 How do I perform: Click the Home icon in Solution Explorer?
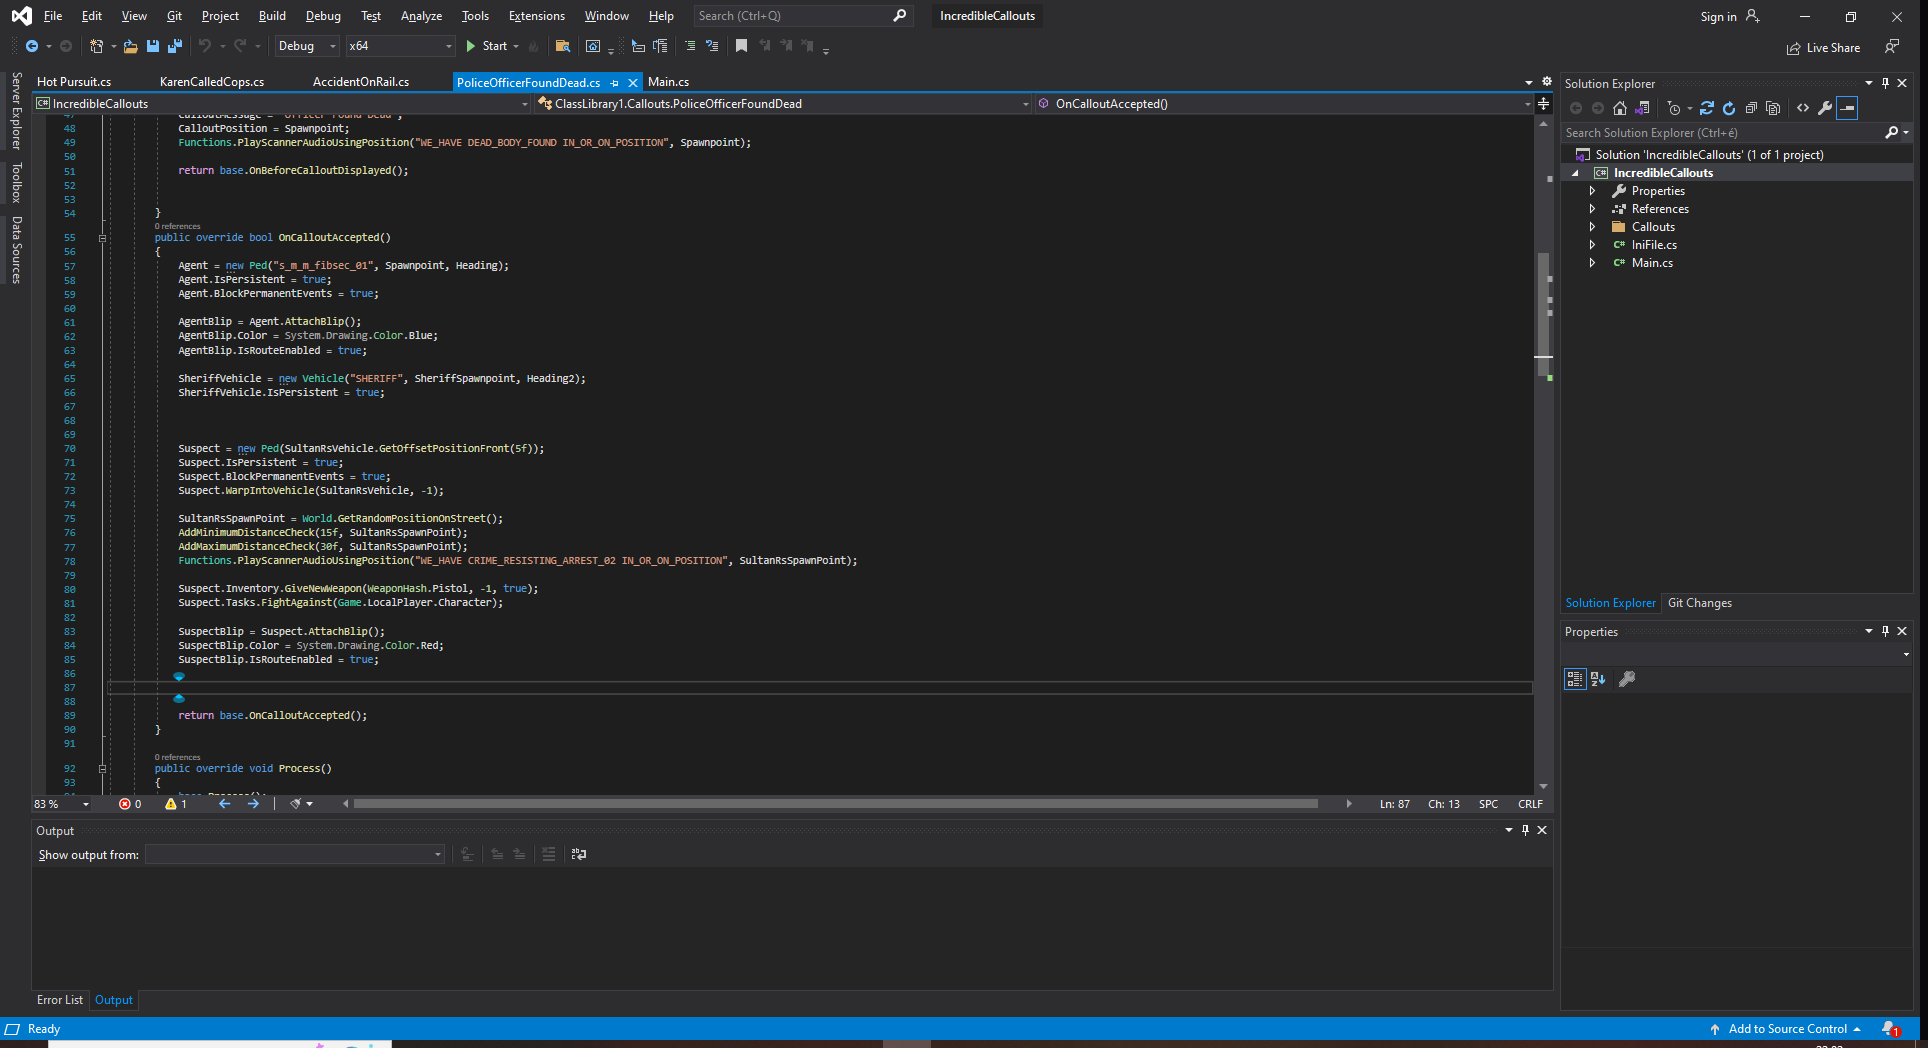click(x=1620, y=108)
